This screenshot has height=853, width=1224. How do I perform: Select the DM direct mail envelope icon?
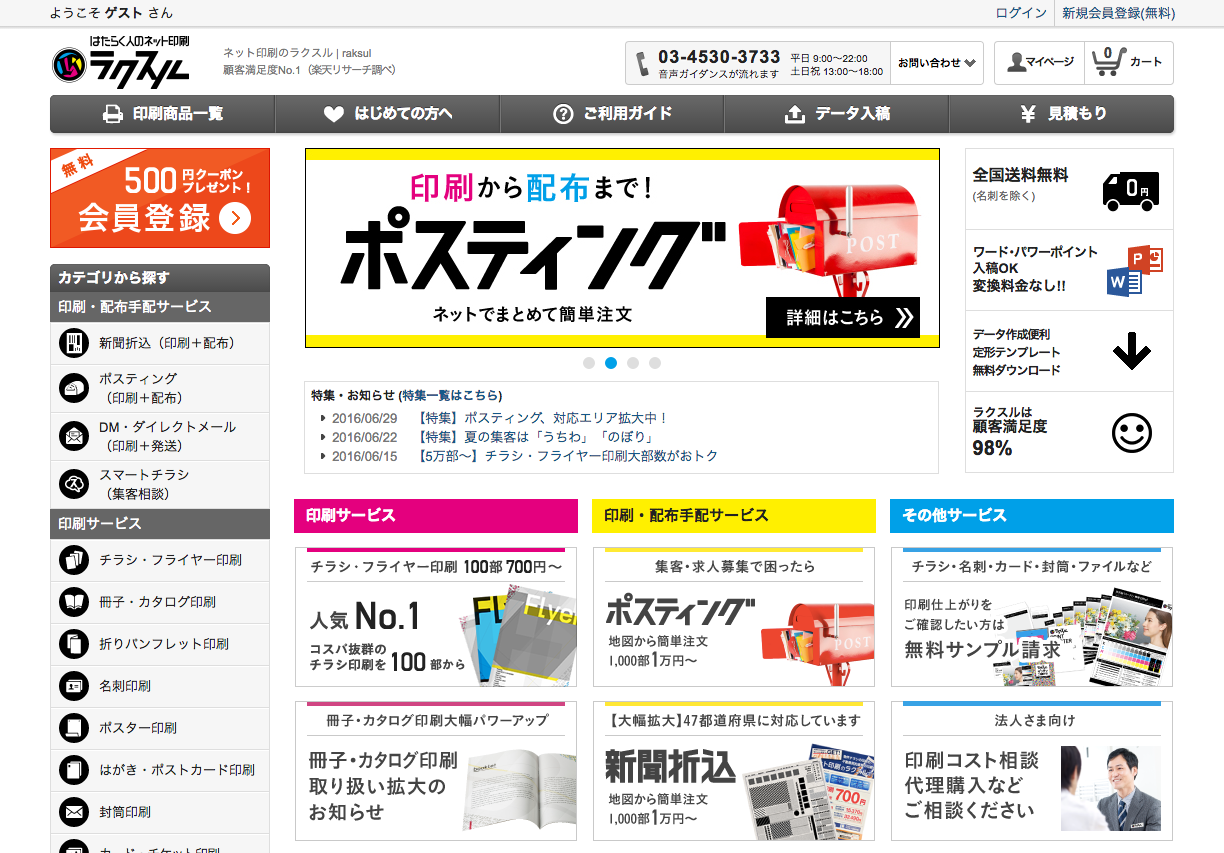[x=74, y=436]
